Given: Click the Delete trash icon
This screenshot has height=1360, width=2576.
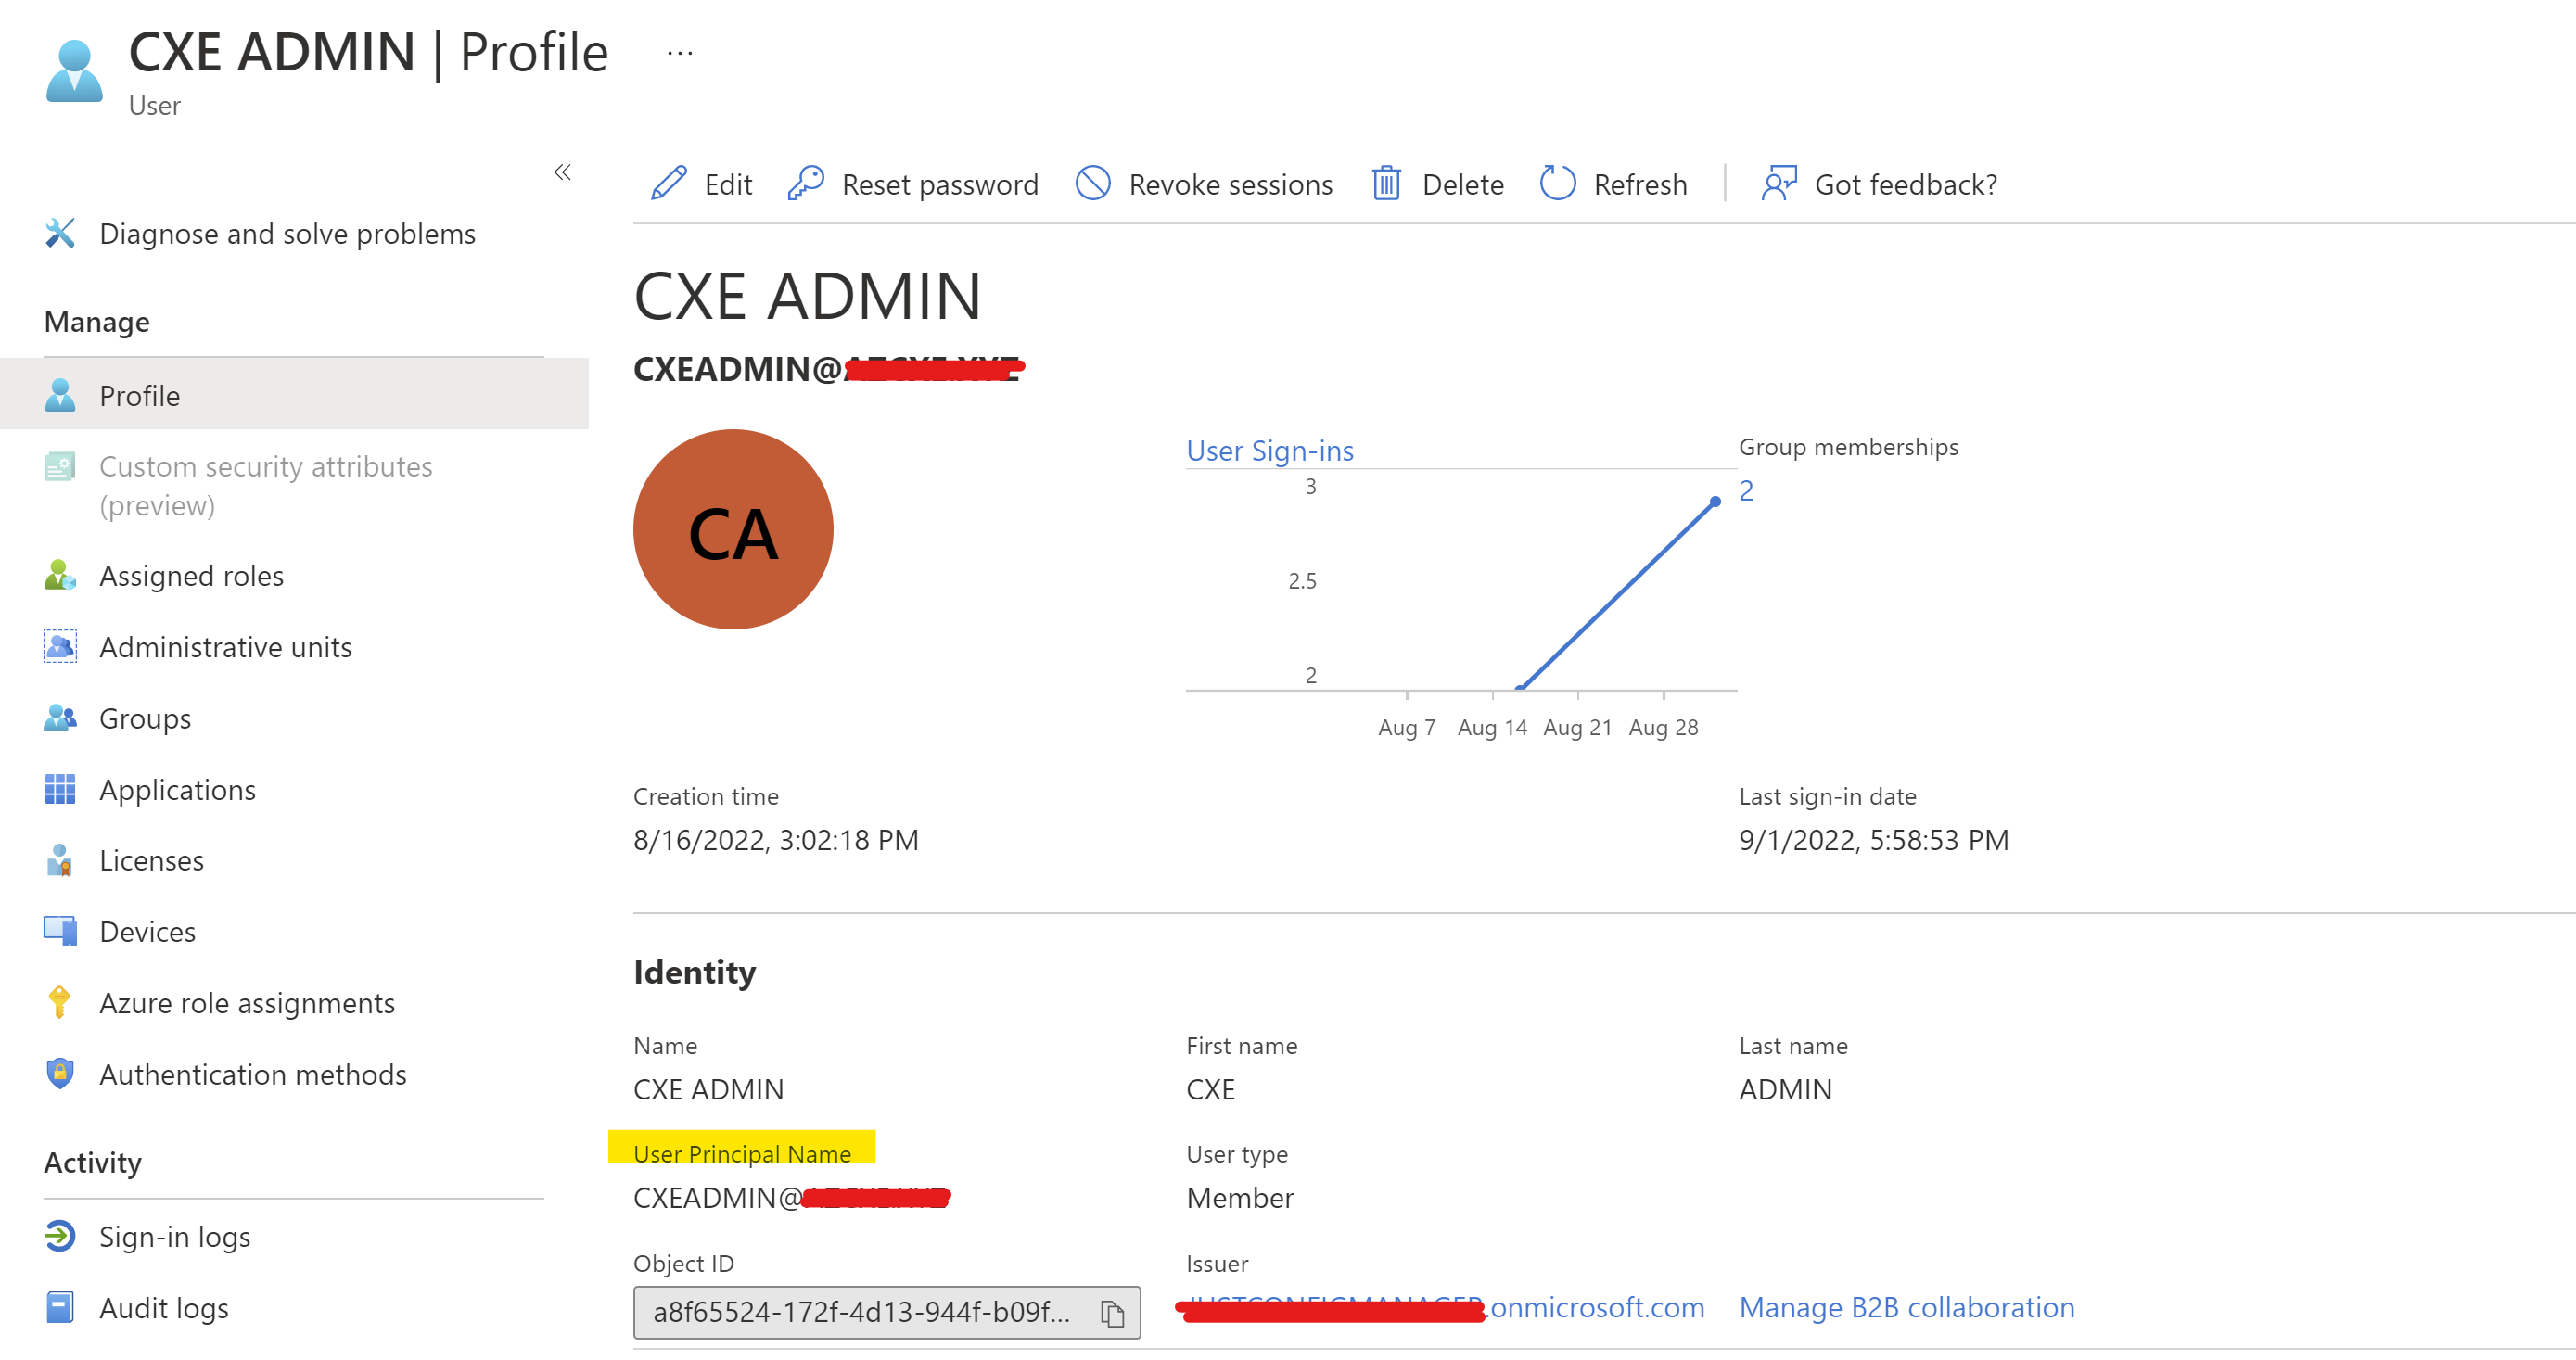Looking at the screenshot, I should click(x=1385, y=184).
